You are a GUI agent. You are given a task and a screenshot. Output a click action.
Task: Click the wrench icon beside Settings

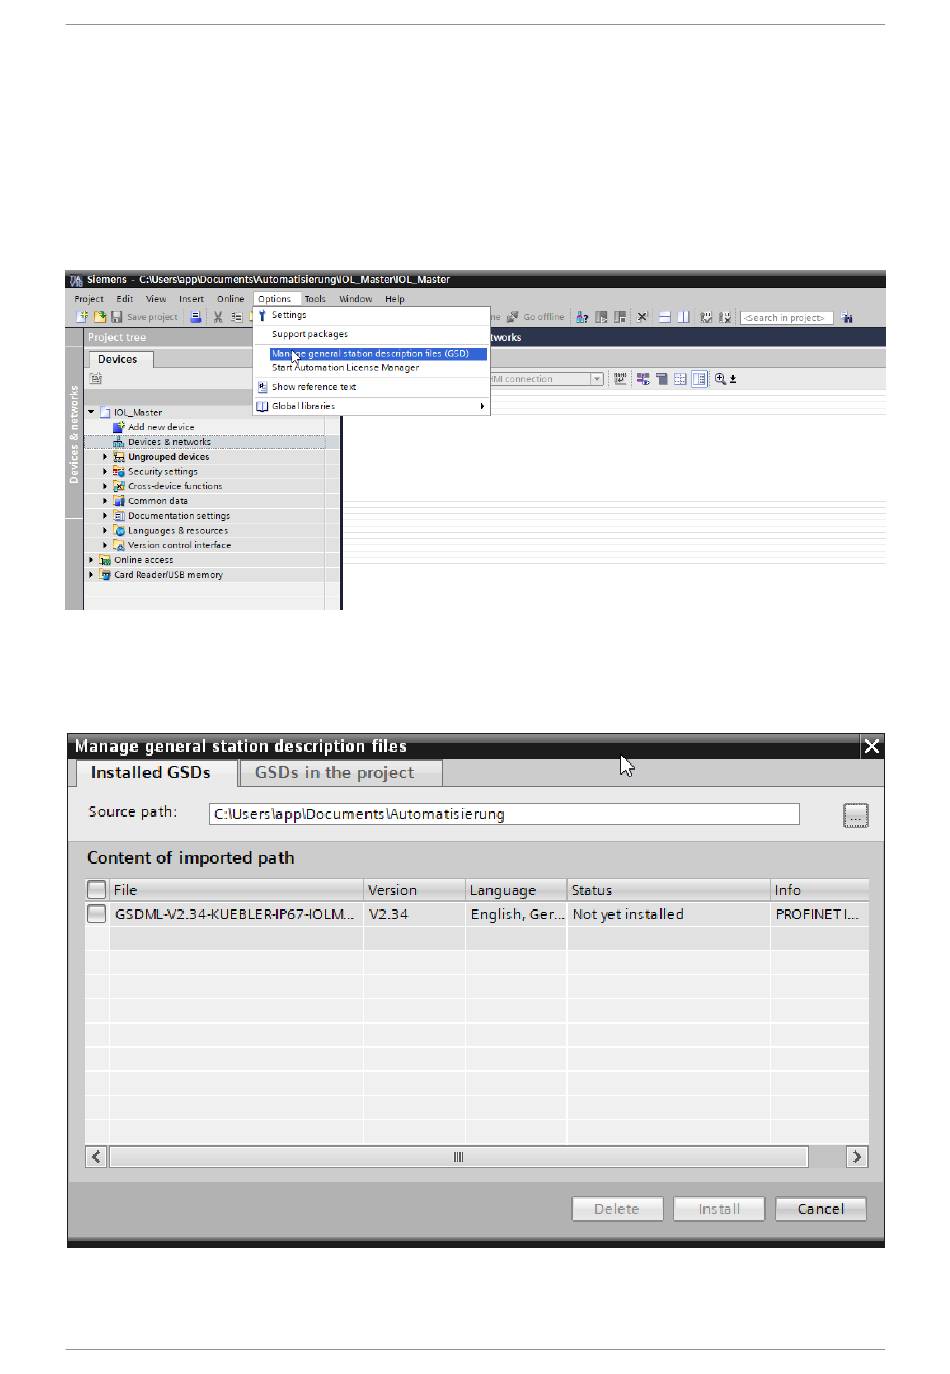pyautogui.click(x=262, y=315)
